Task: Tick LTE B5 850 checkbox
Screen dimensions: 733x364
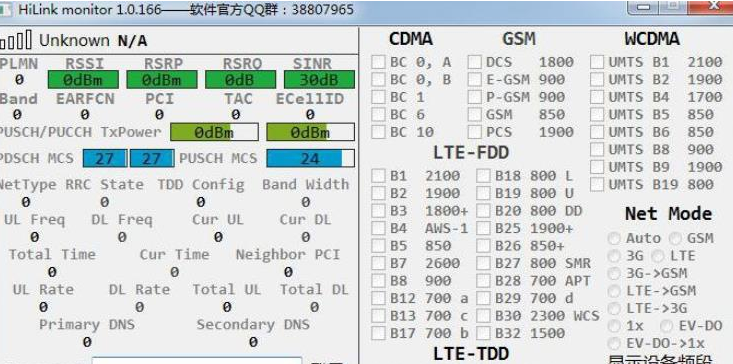Action: (378, 246)
